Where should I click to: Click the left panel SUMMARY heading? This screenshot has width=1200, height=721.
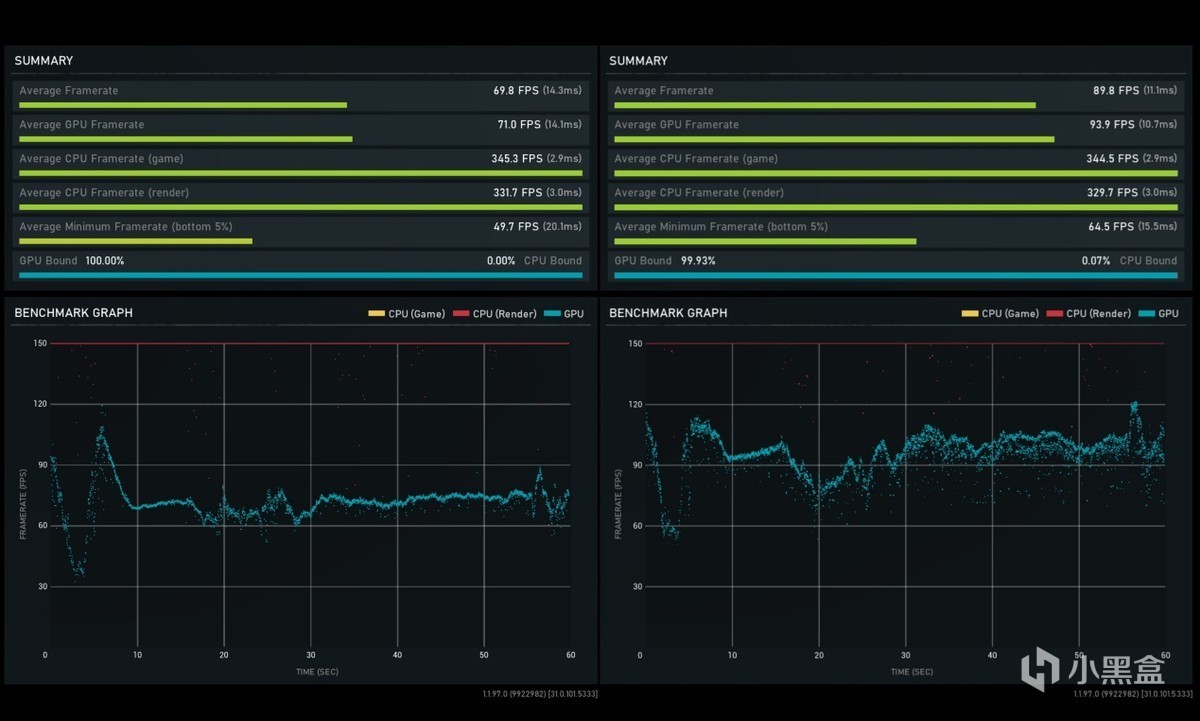[43, 61]
